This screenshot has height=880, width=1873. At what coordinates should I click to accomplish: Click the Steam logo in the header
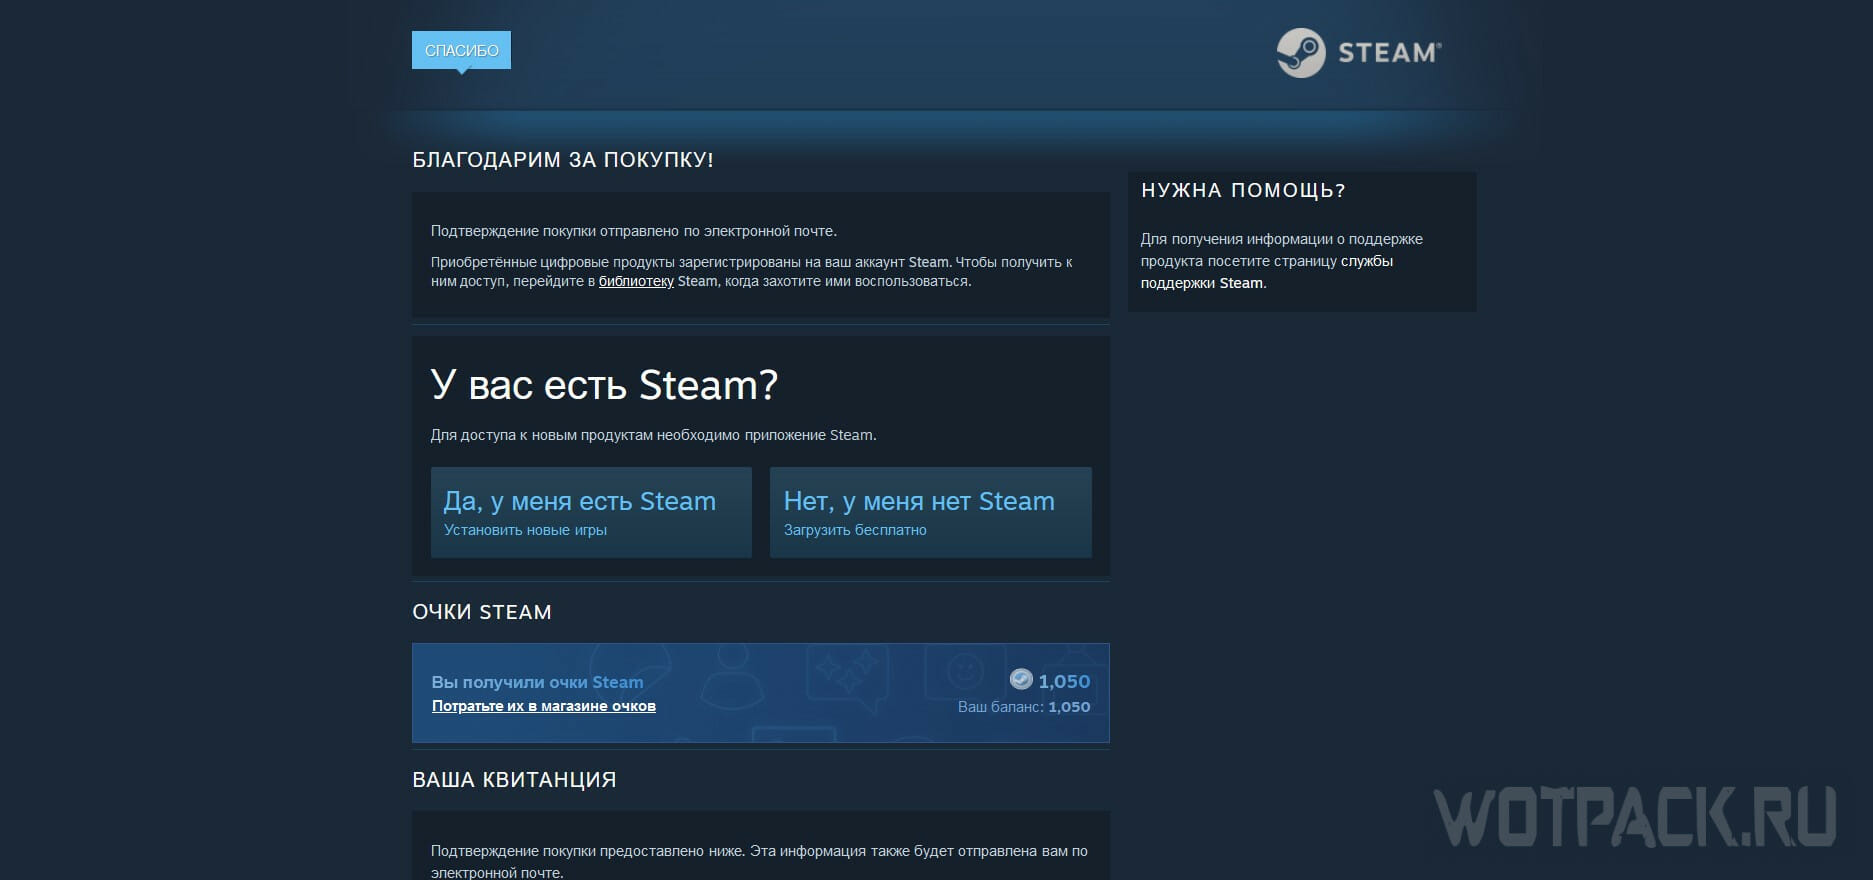click(1359, 52)
